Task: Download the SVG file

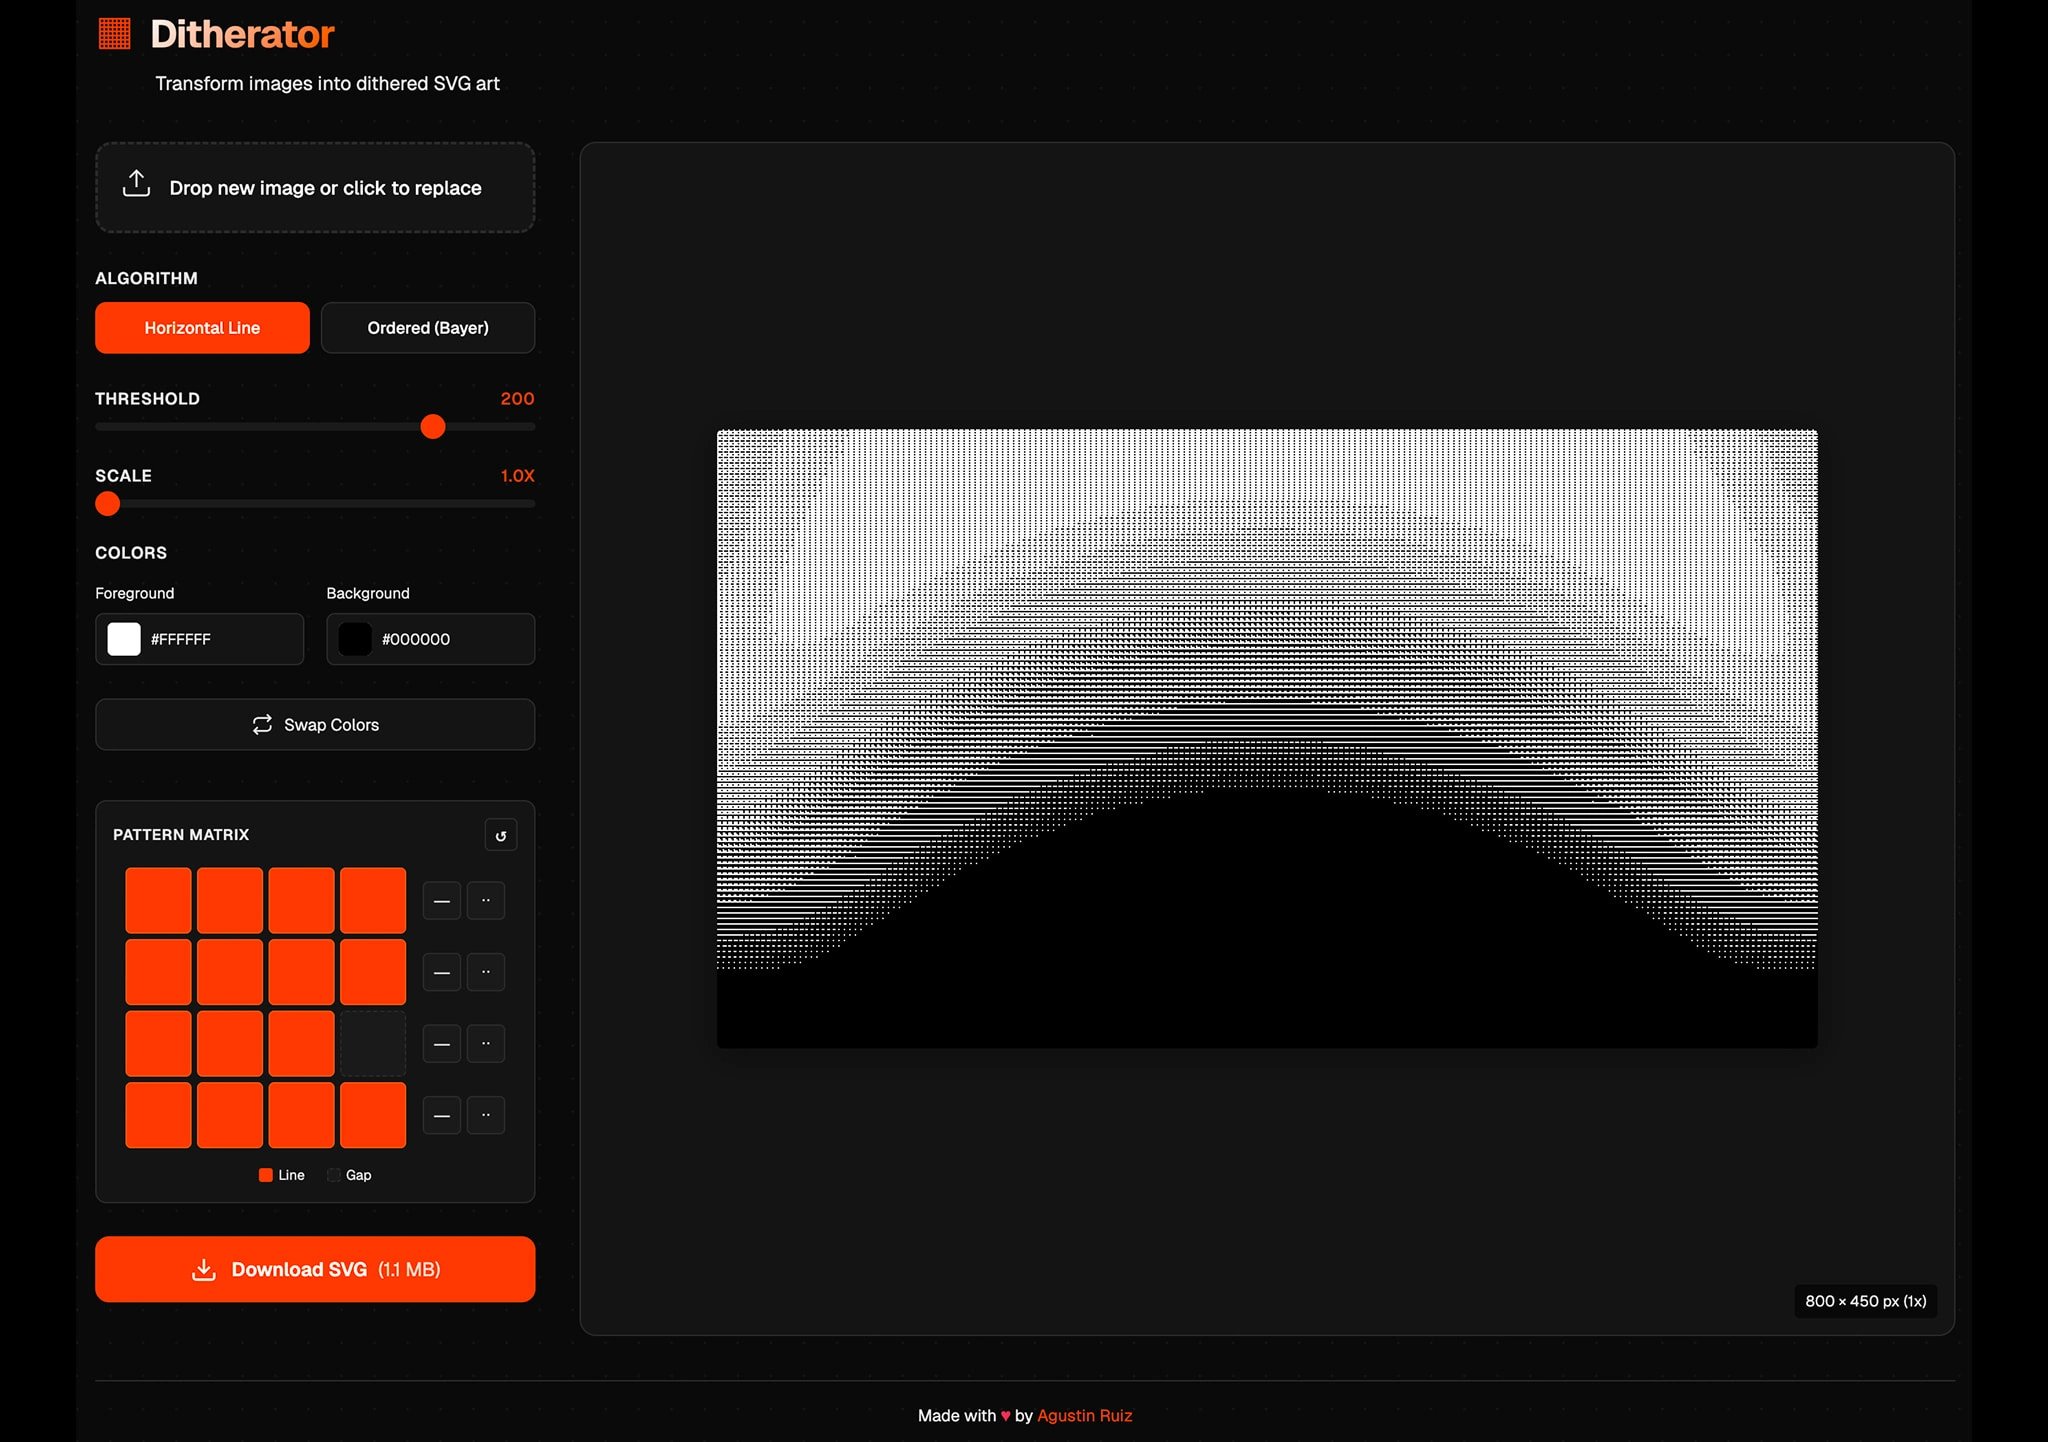Action: 315,1269
